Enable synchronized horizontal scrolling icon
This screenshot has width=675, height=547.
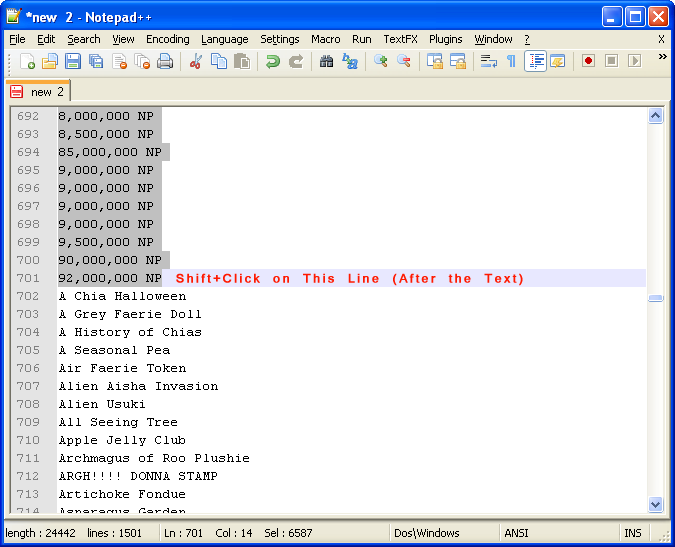click(458, 61)
